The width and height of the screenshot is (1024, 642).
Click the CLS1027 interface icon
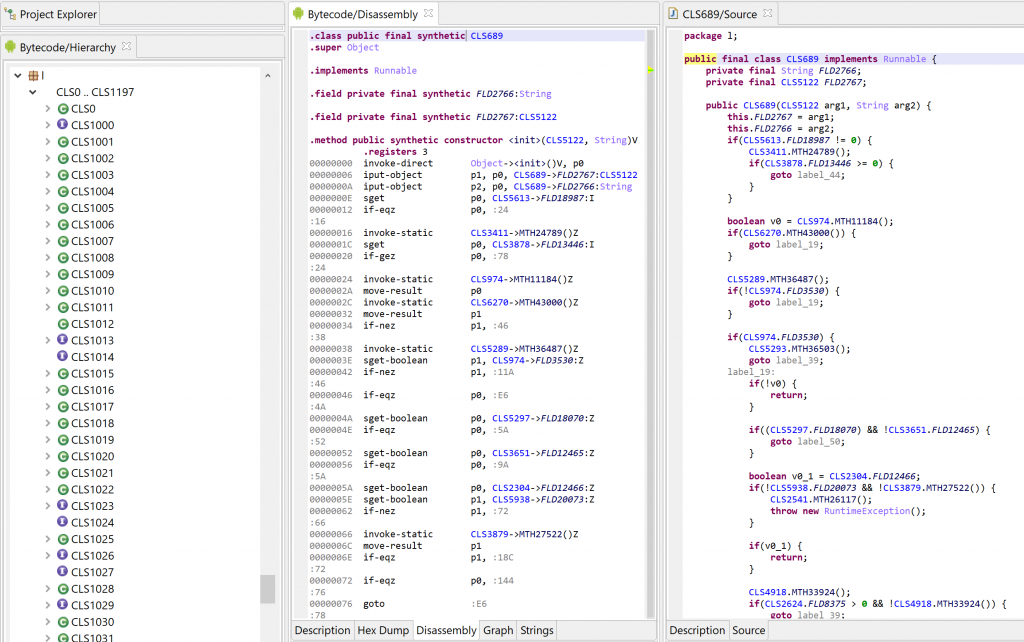pos(63,572)
